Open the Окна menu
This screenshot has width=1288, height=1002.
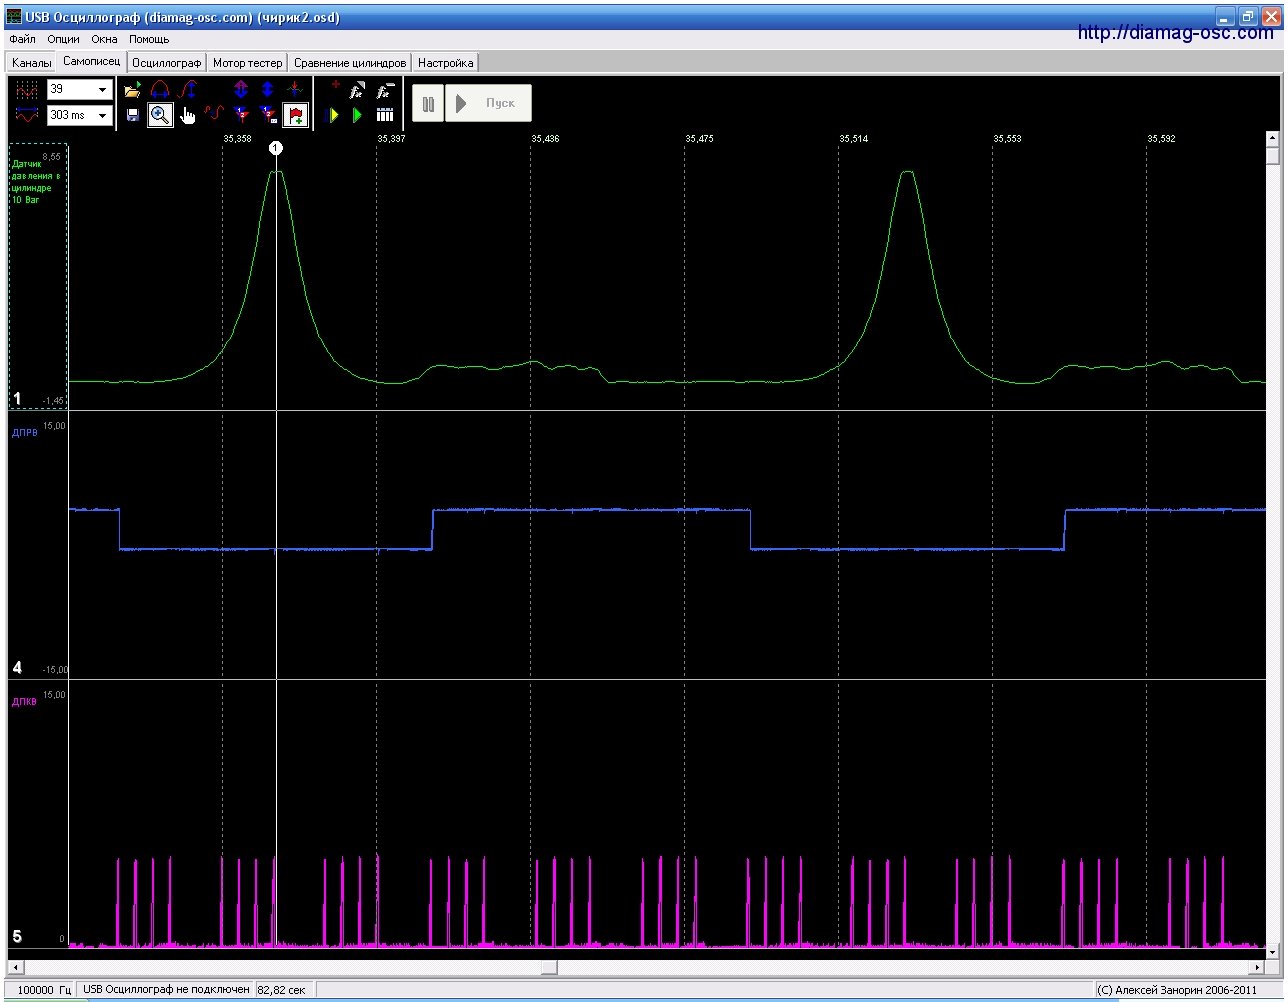104,39
